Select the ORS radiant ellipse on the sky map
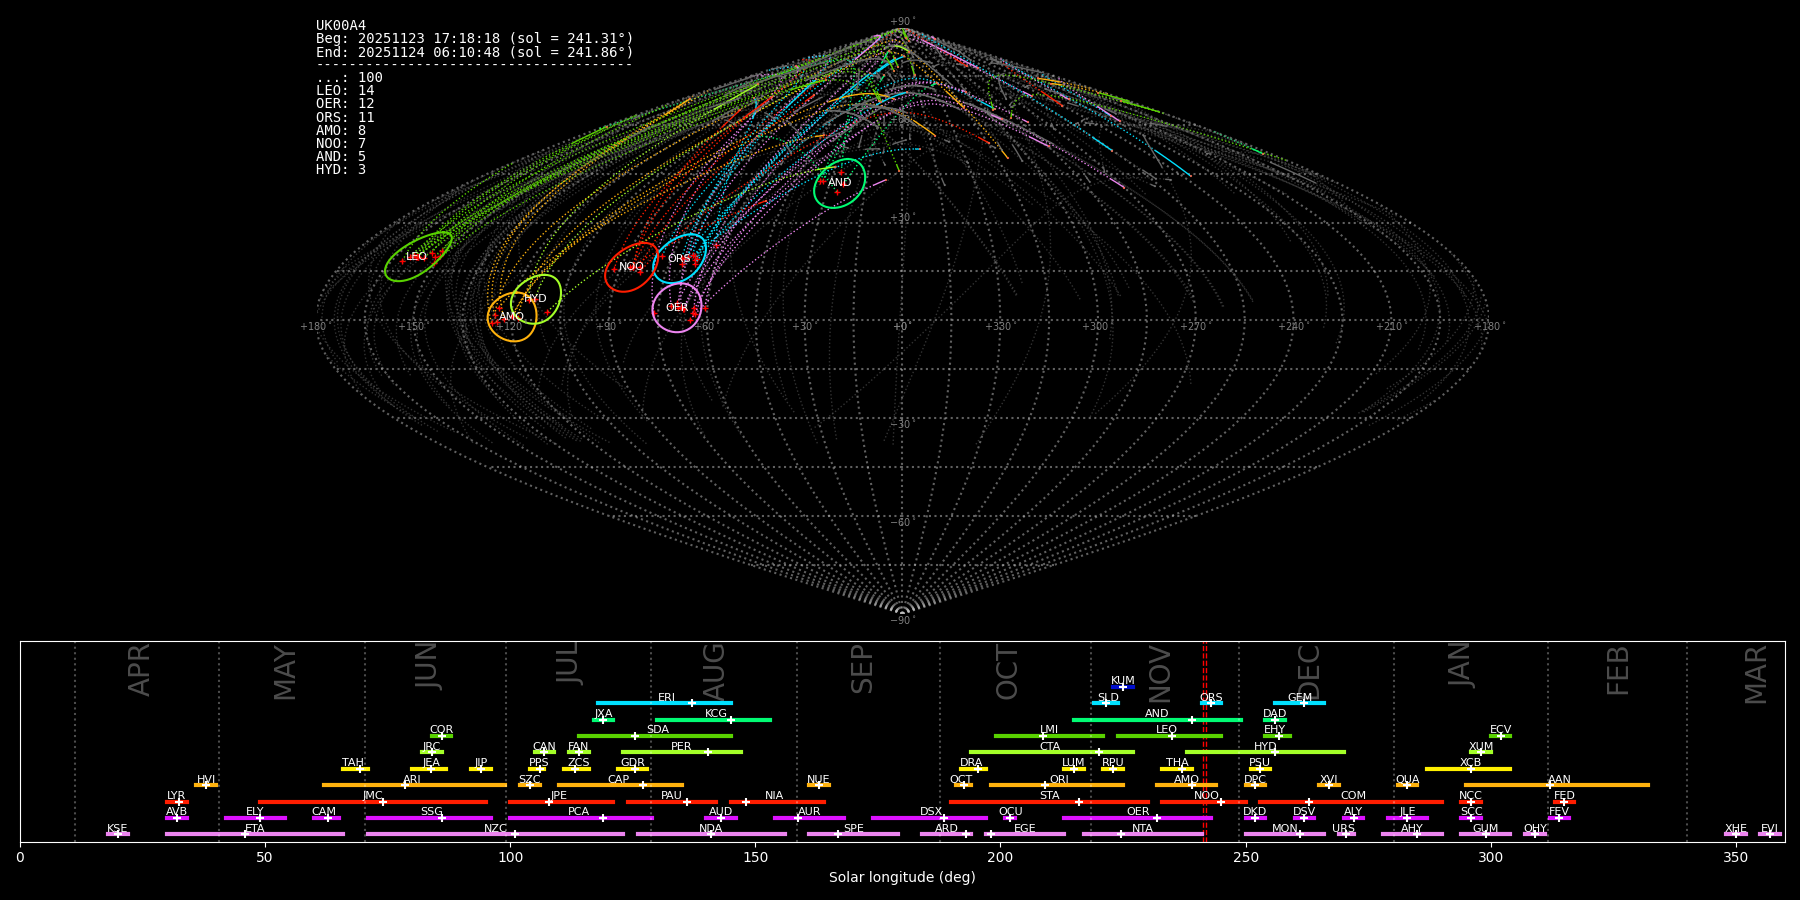This screenshot has width=1800, height=900. pyautogui.click(x=680, y=259)
